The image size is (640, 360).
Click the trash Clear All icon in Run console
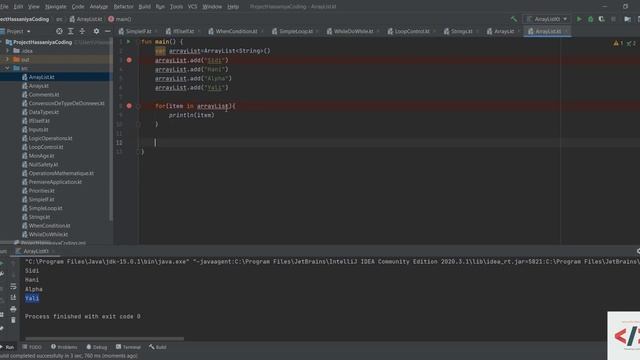point(13,320)
